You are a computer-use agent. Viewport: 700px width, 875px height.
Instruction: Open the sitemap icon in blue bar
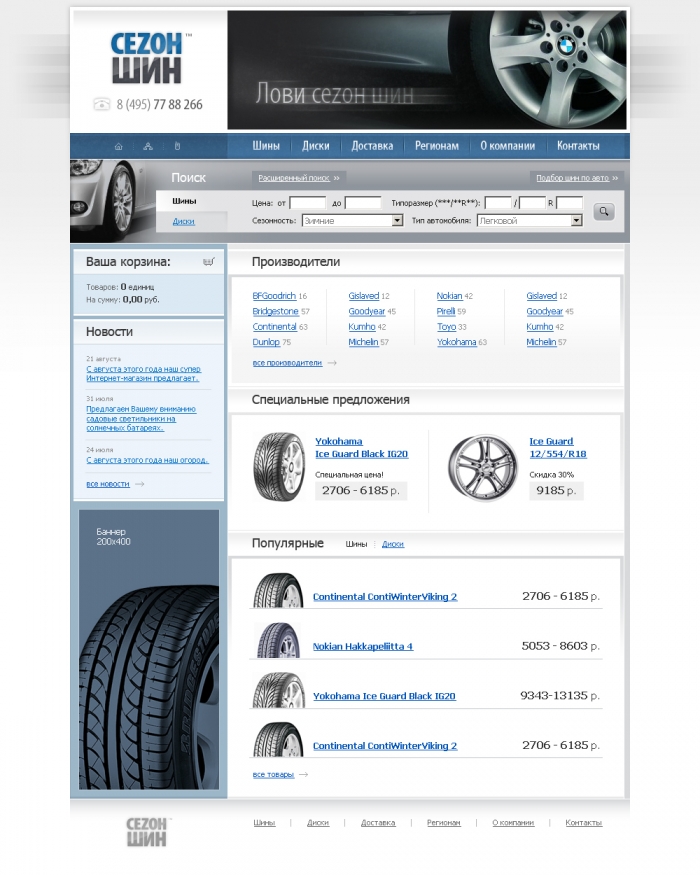(148, 146)
